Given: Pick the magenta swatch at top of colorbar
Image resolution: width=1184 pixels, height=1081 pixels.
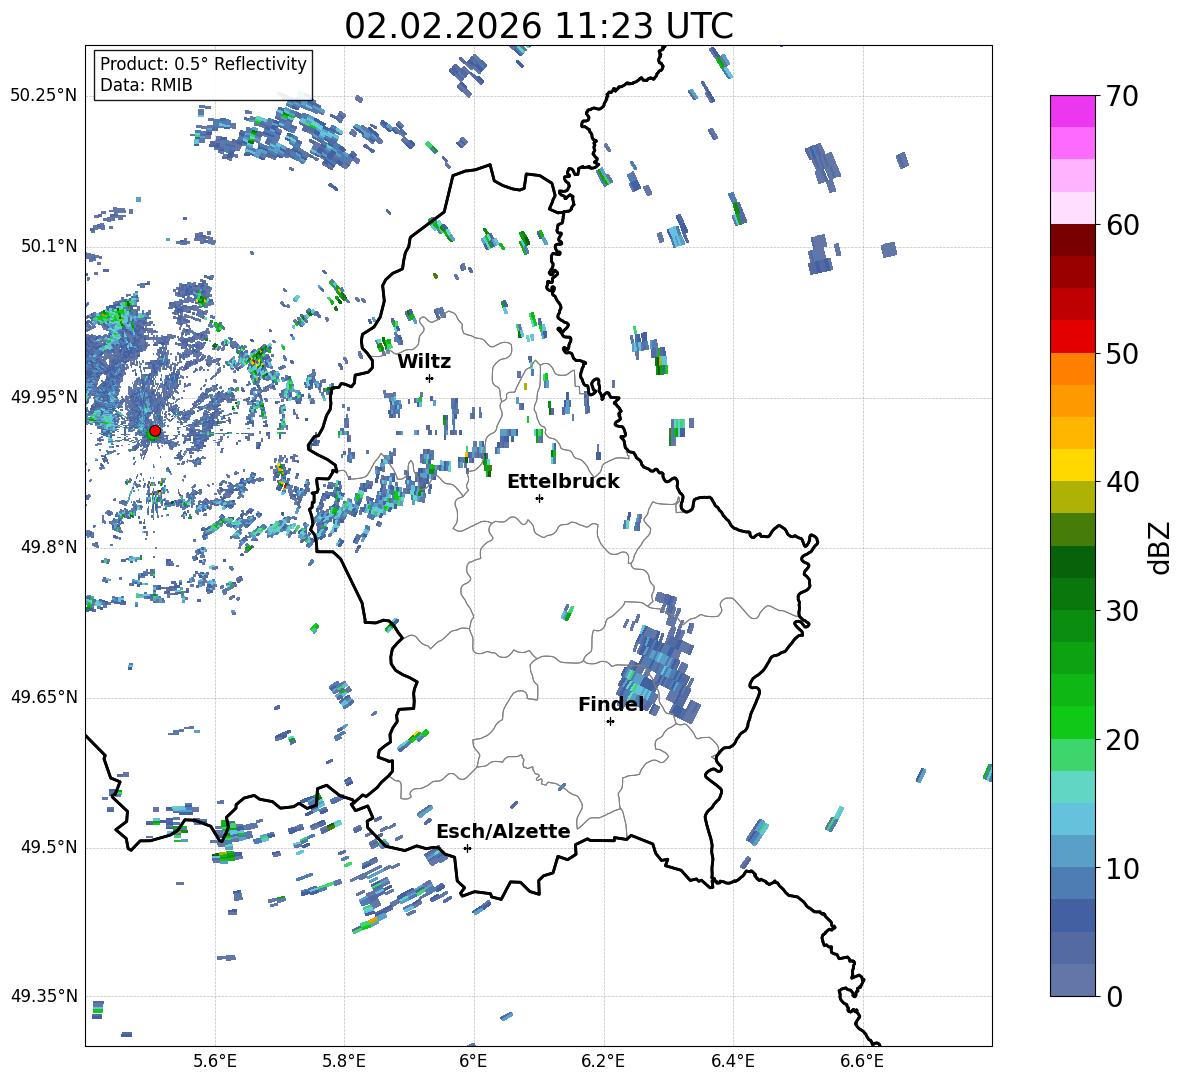Looking at the screenshot, I should tap(1073, 111).
